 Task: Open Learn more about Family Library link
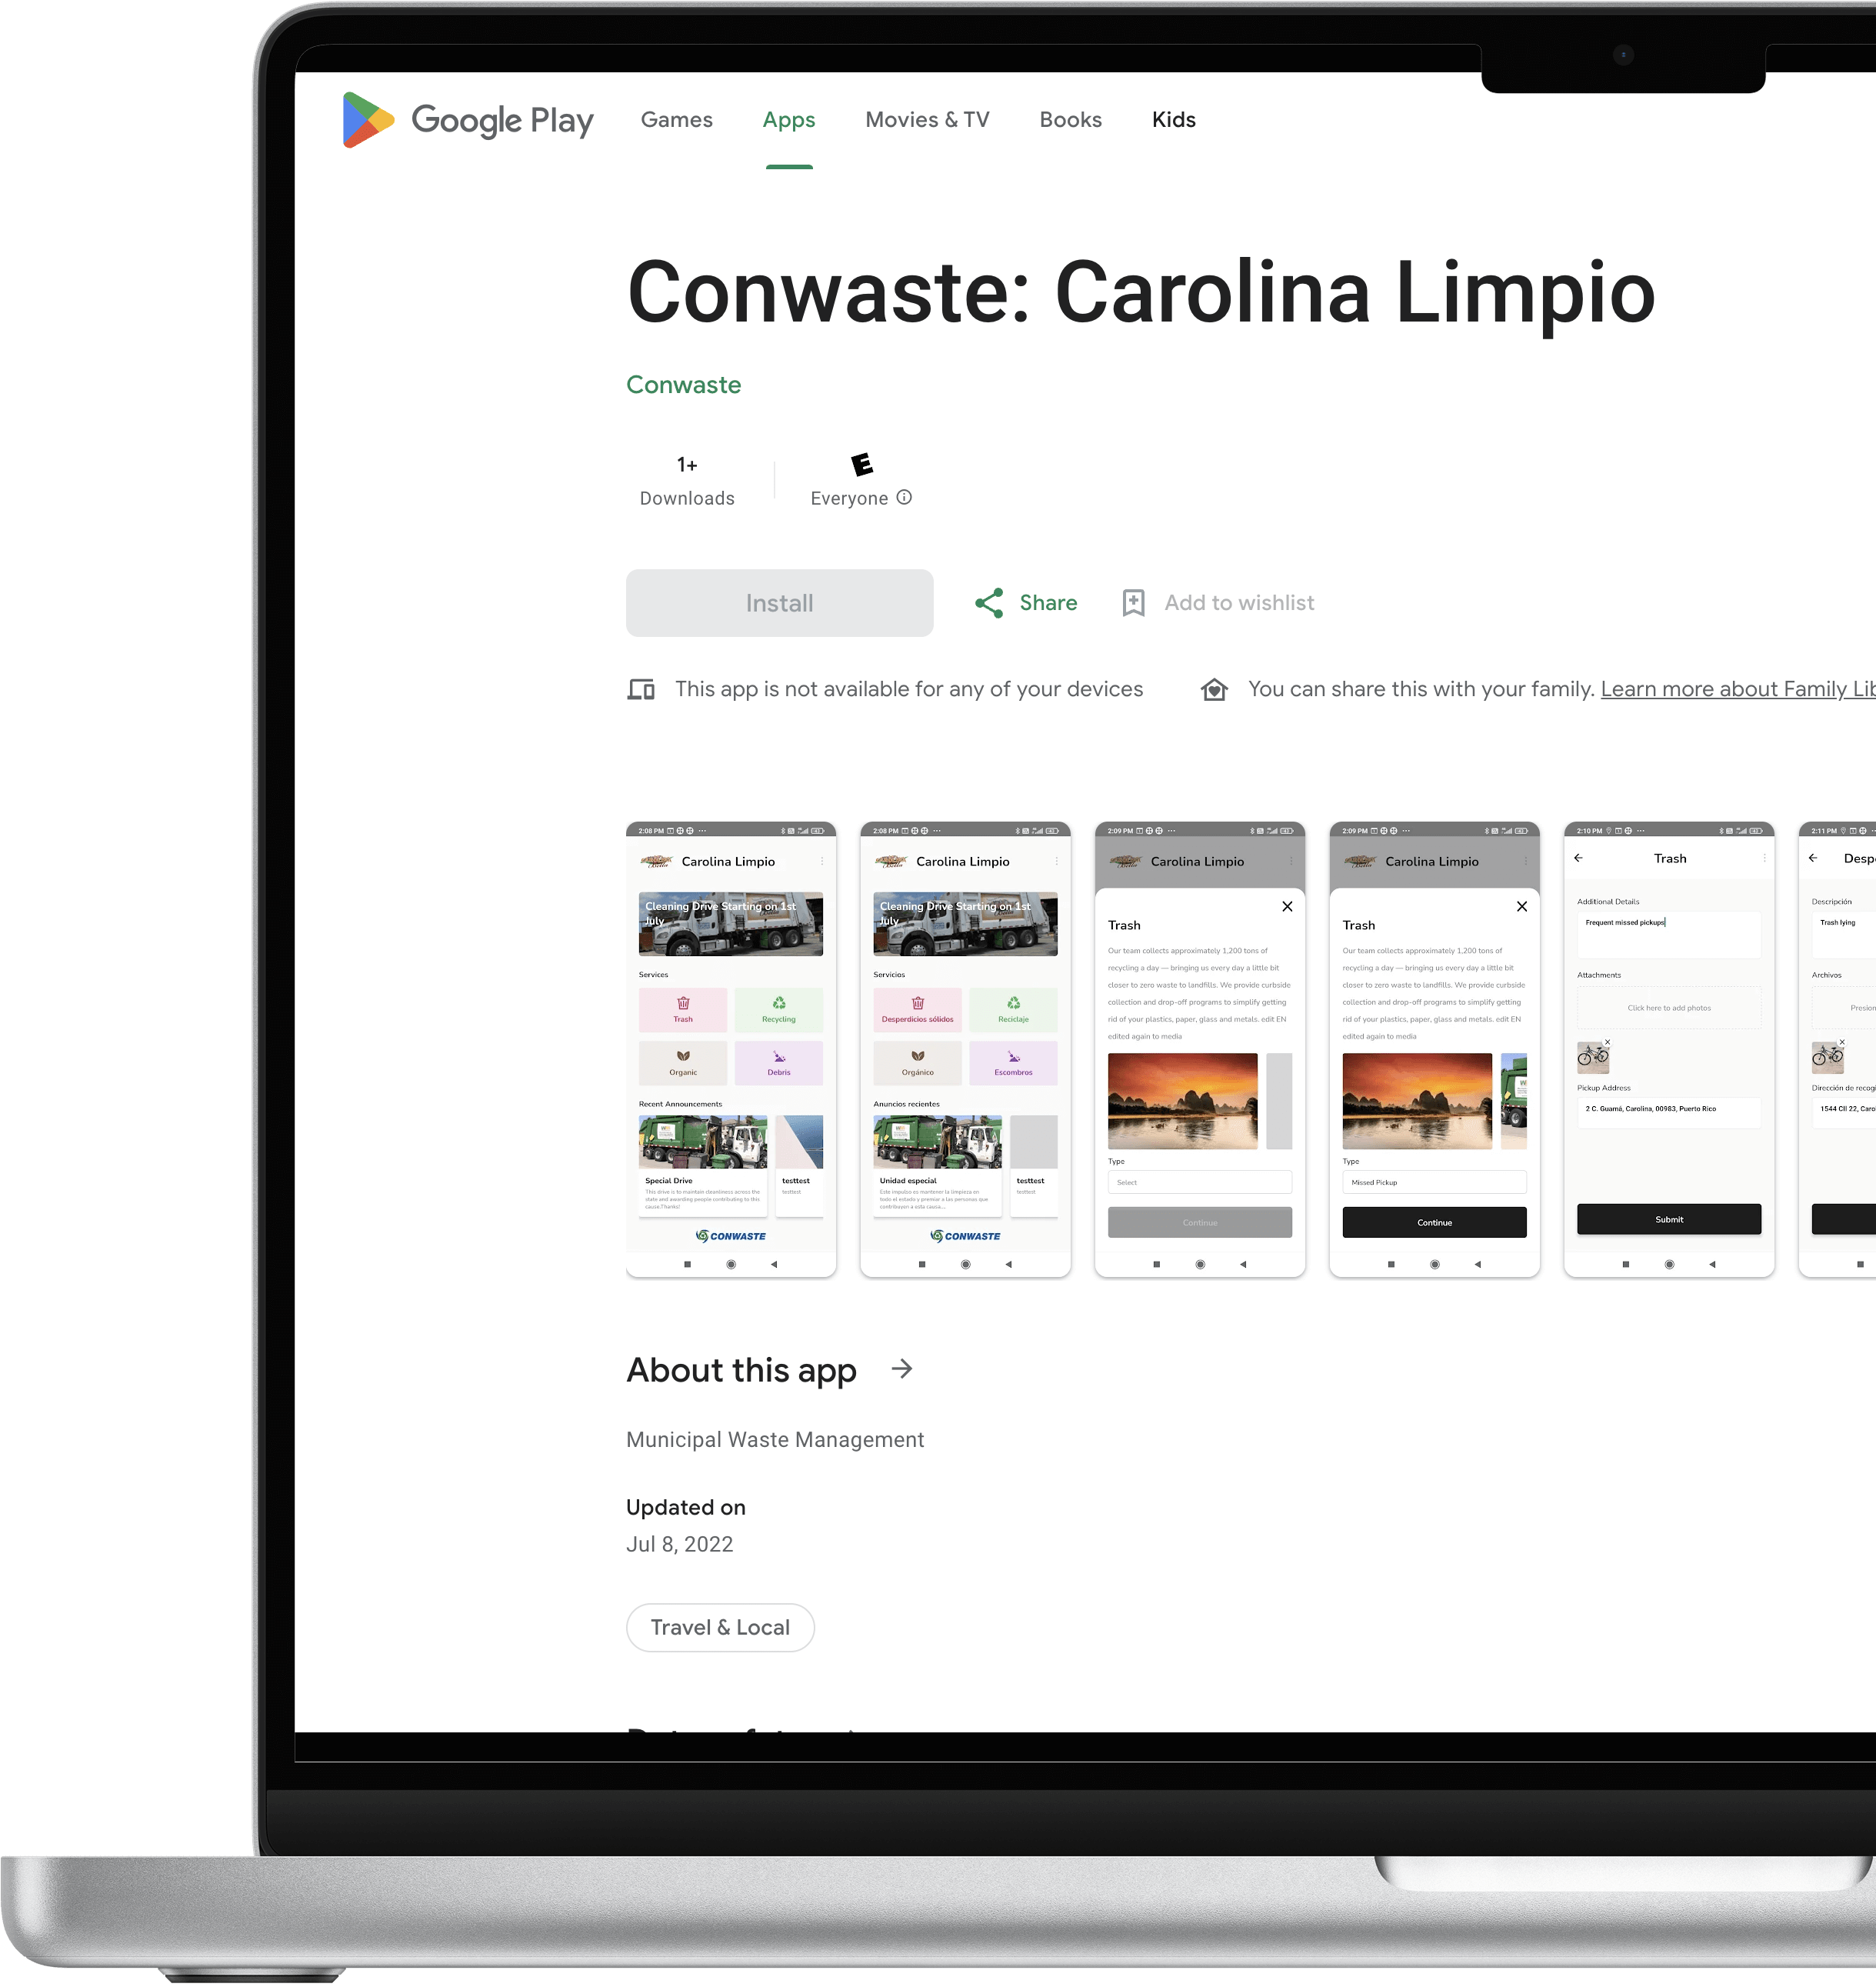point(1737,689)
